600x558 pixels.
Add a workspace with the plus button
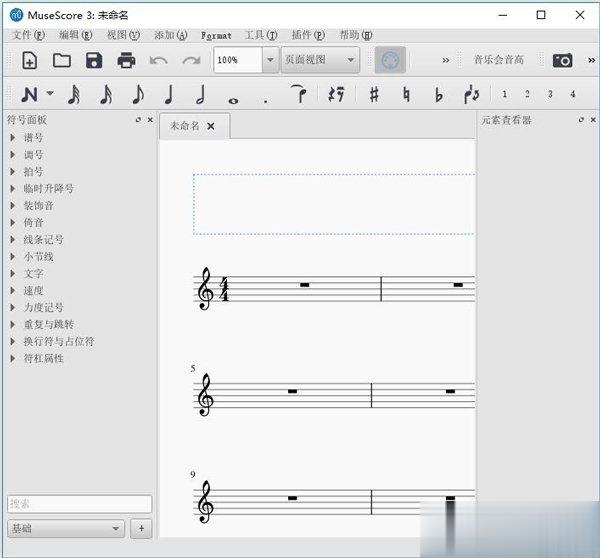(141, 529)
